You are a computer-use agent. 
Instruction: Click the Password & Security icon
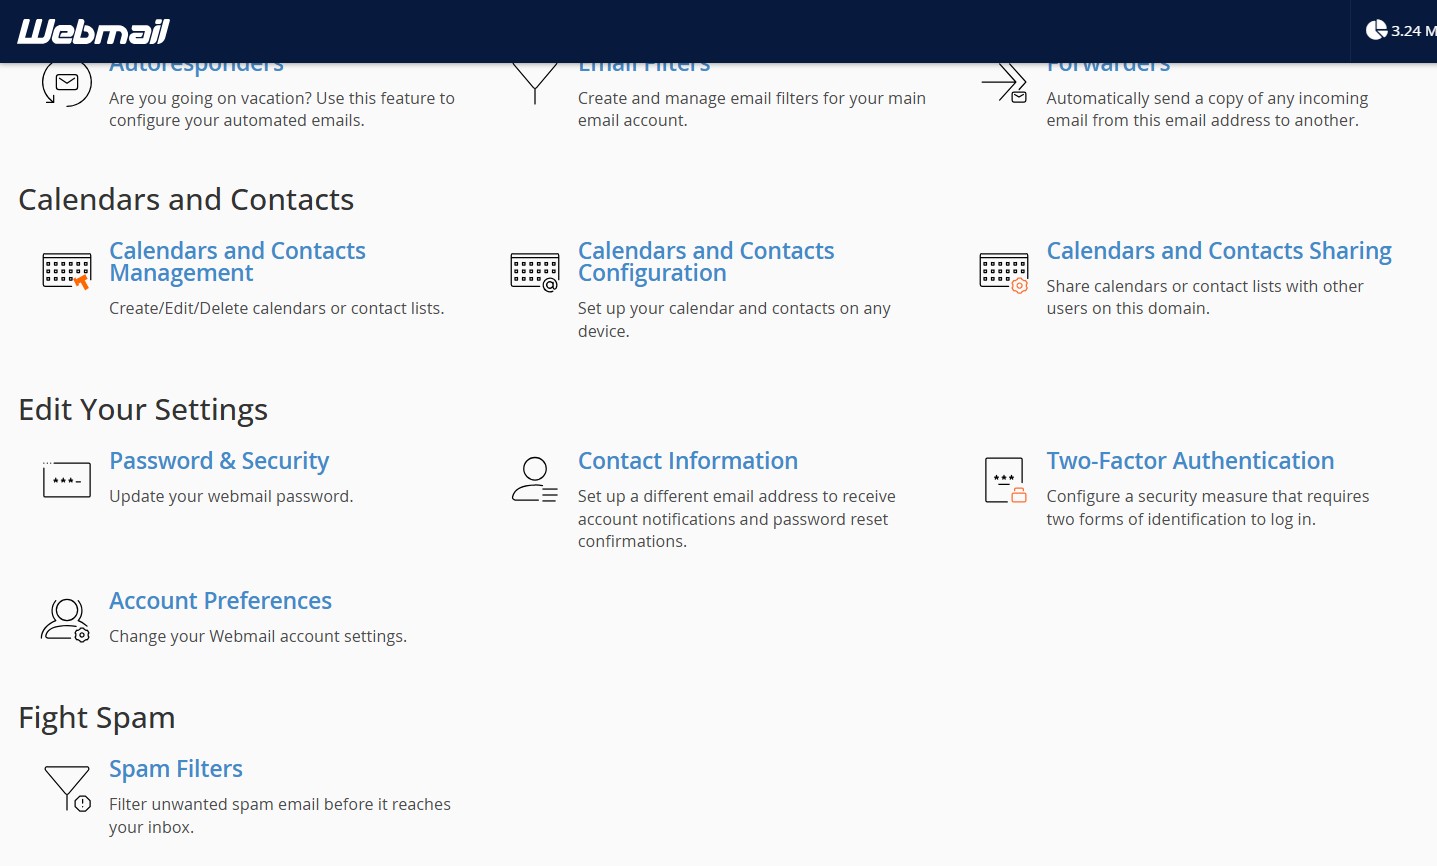pyautogui.click(x=67, y=480)
